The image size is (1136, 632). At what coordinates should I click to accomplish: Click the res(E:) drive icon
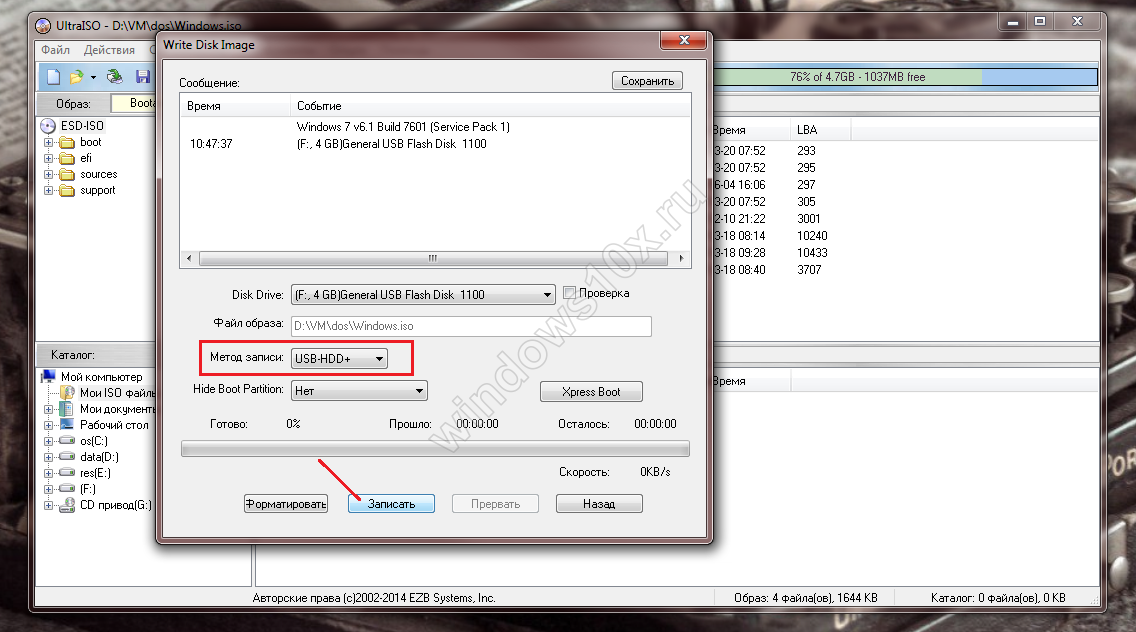point(67,472)
